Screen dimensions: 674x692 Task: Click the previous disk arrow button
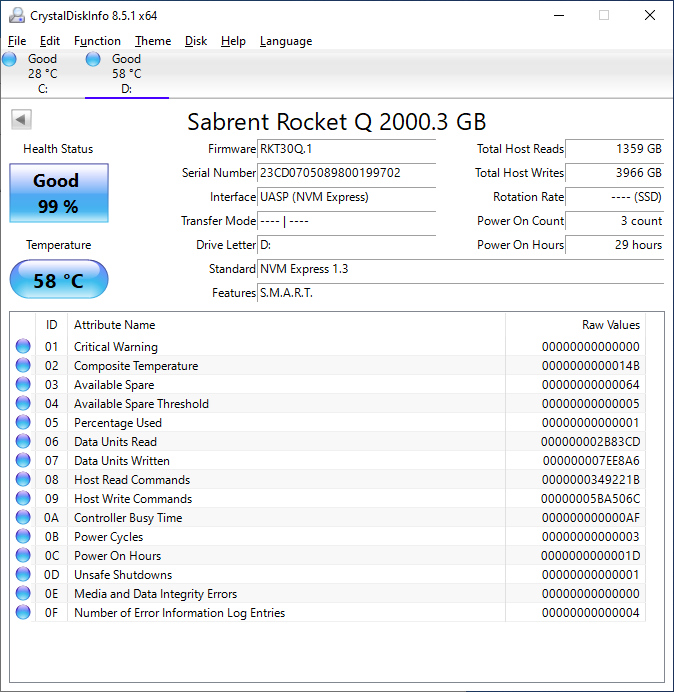(21, 120)
